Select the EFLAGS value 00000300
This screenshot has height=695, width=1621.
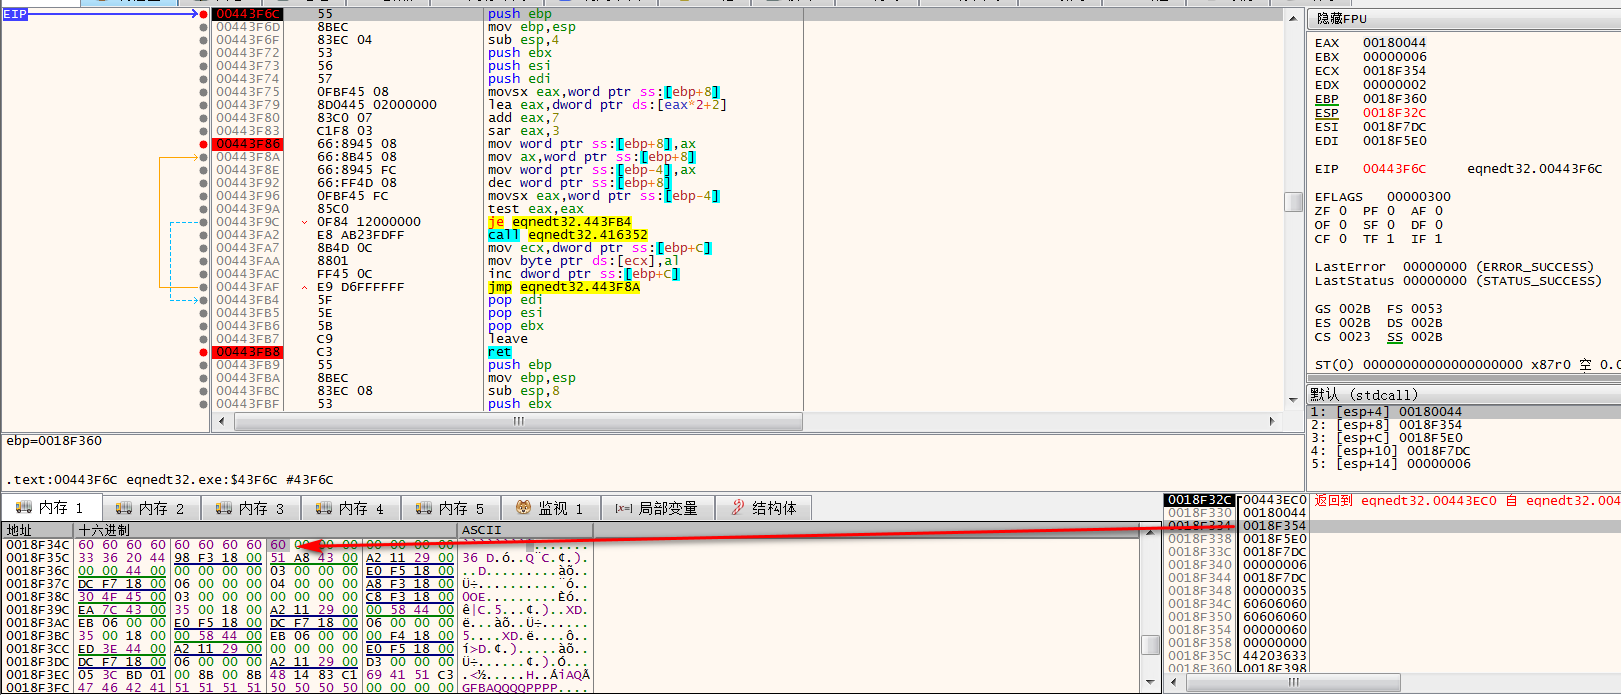1419,197
